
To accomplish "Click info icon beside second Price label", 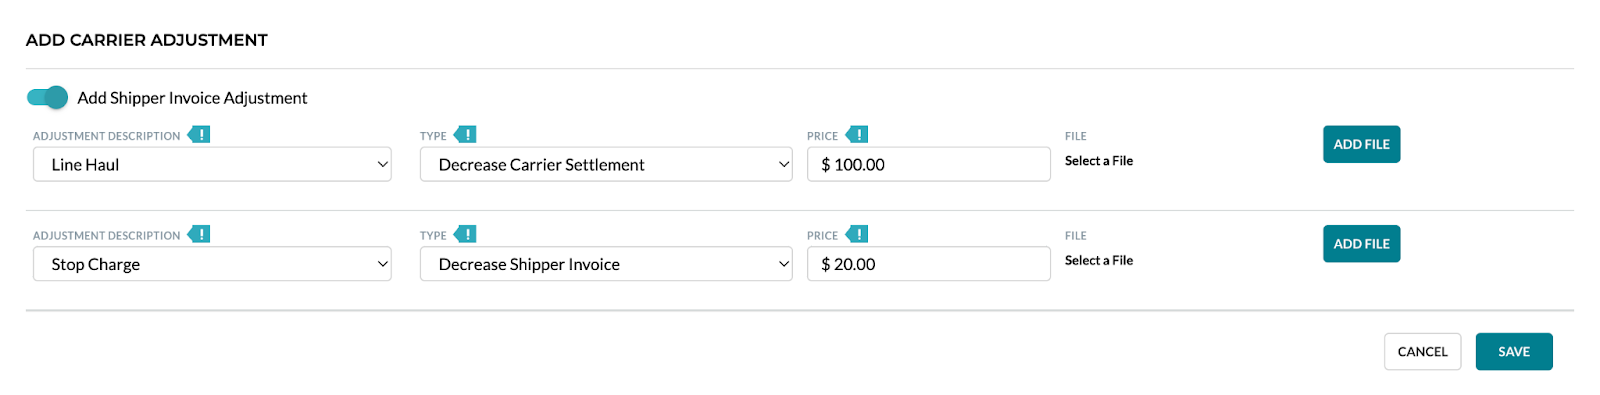I will pyautogui.click(x=857, y=234).
